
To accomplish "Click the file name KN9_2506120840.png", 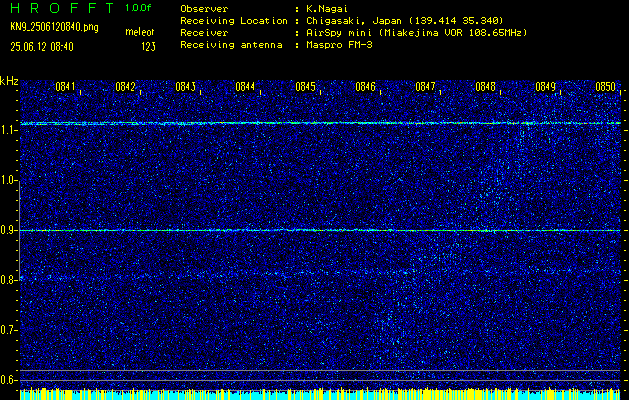I will 54,27.
